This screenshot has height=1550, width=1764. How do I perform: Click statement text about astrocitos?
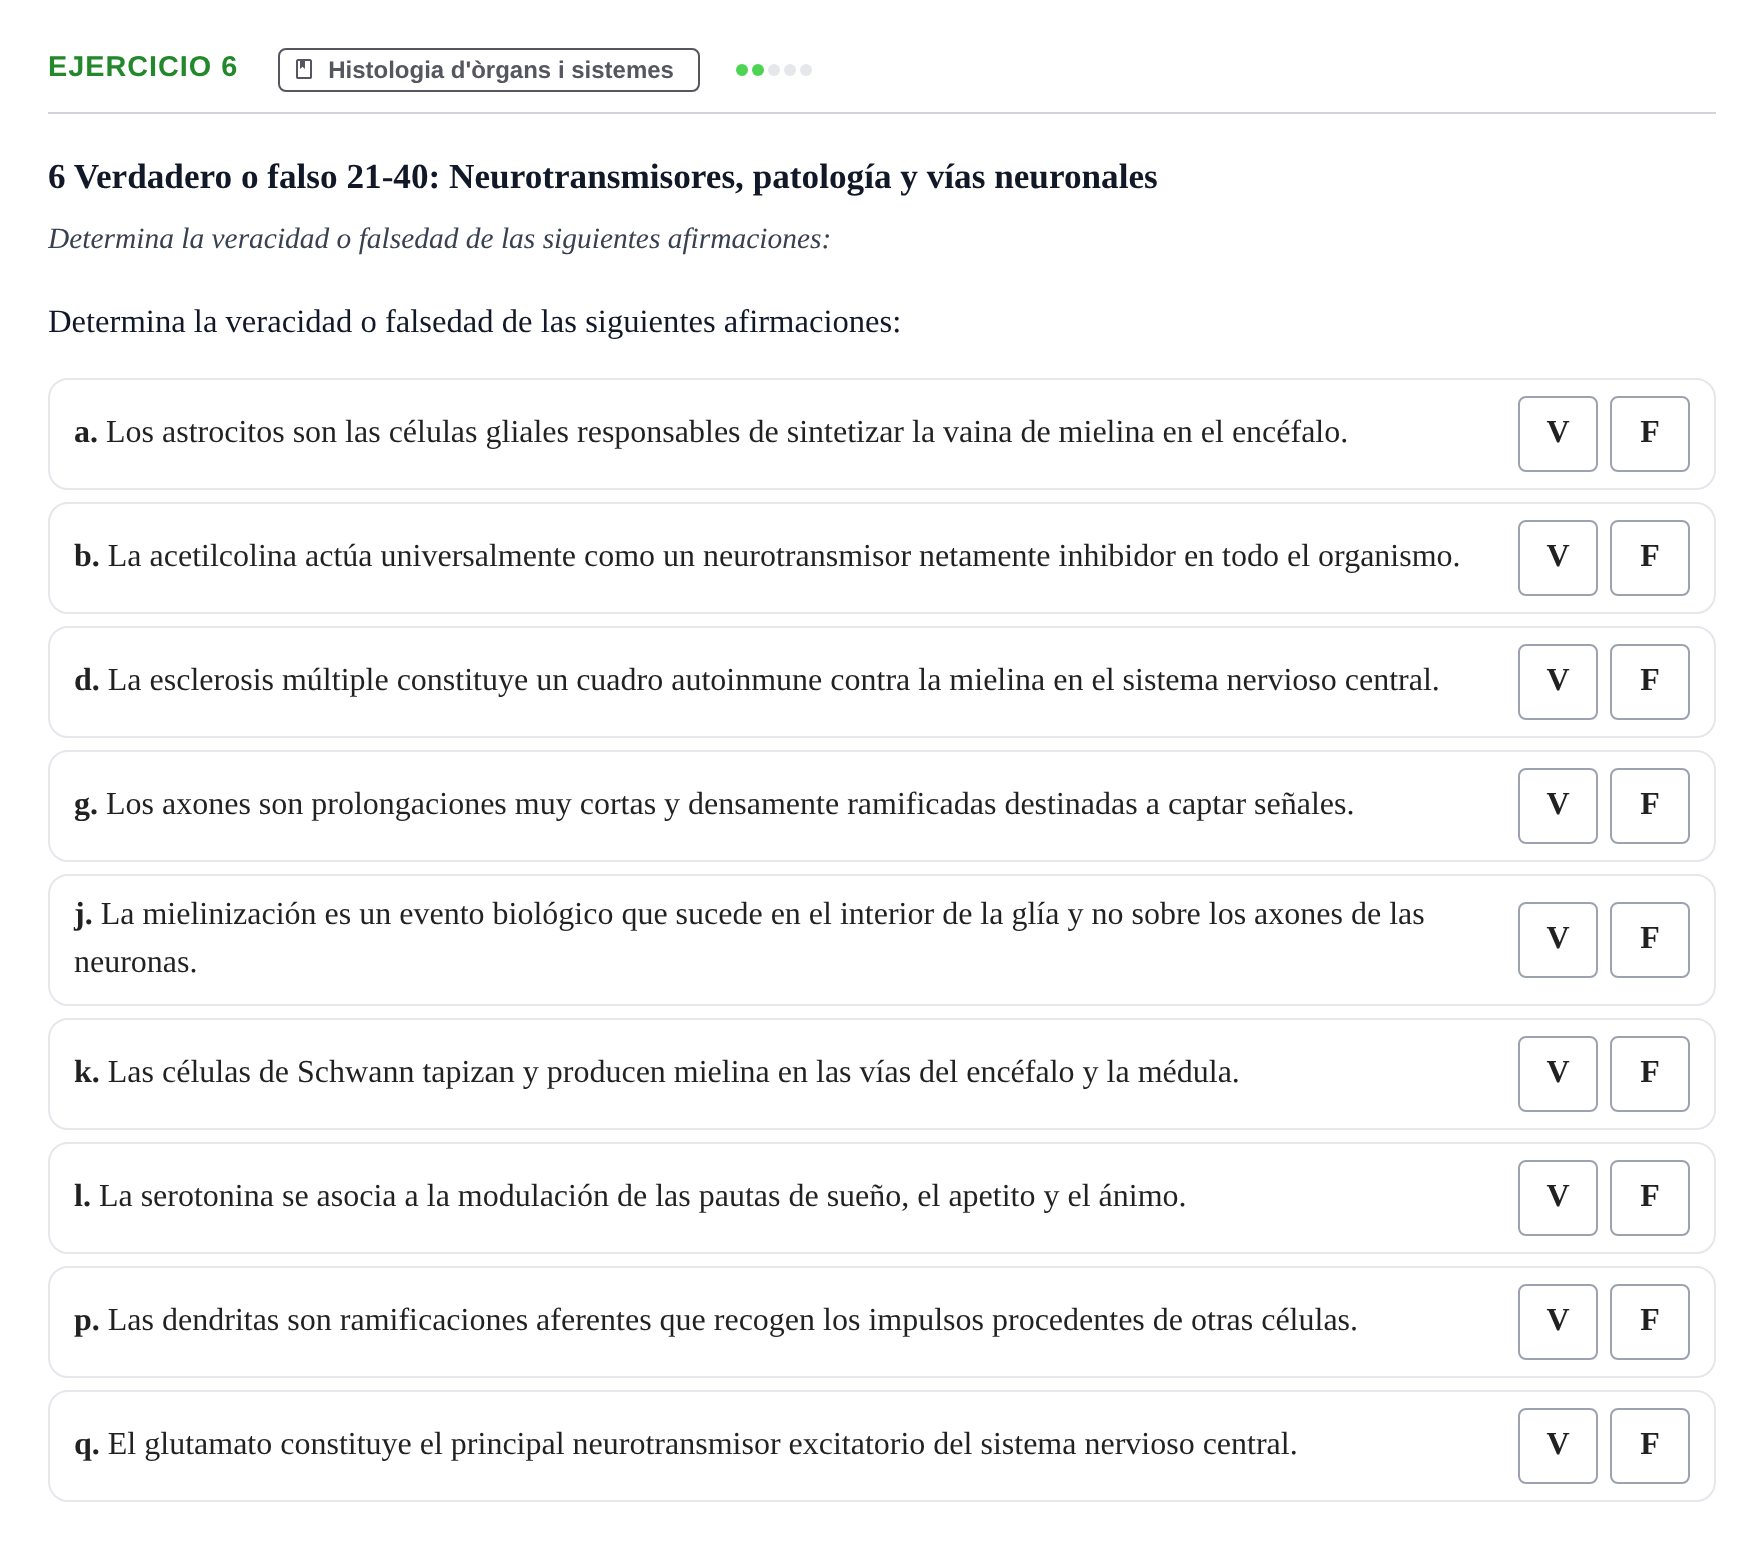point(711,432)
